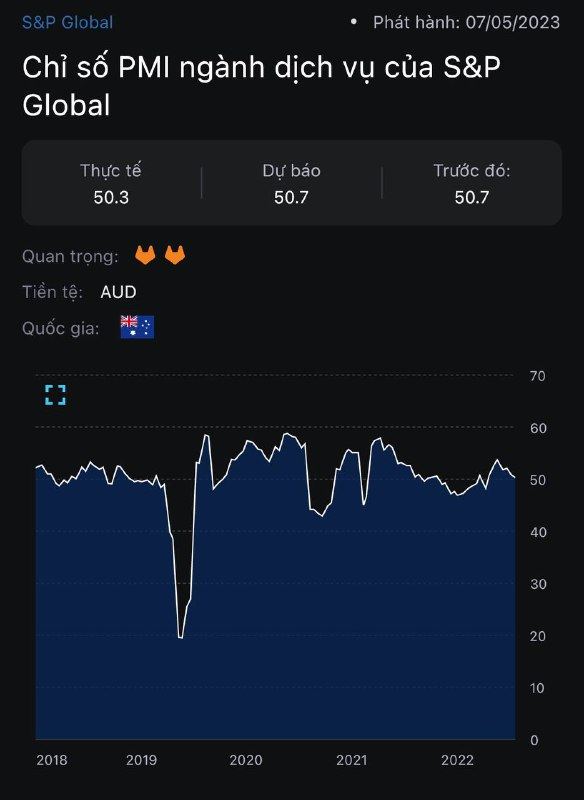
Task: Click the latest data point on chart line
Action: point(514,478)
